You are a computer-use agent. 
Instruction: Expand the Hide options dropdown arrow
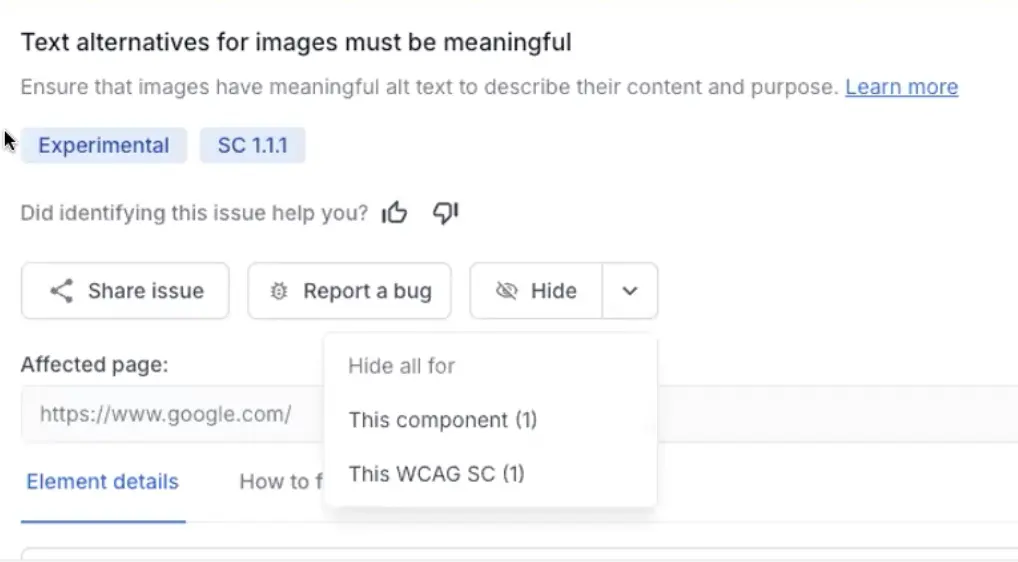click(630, 291)
